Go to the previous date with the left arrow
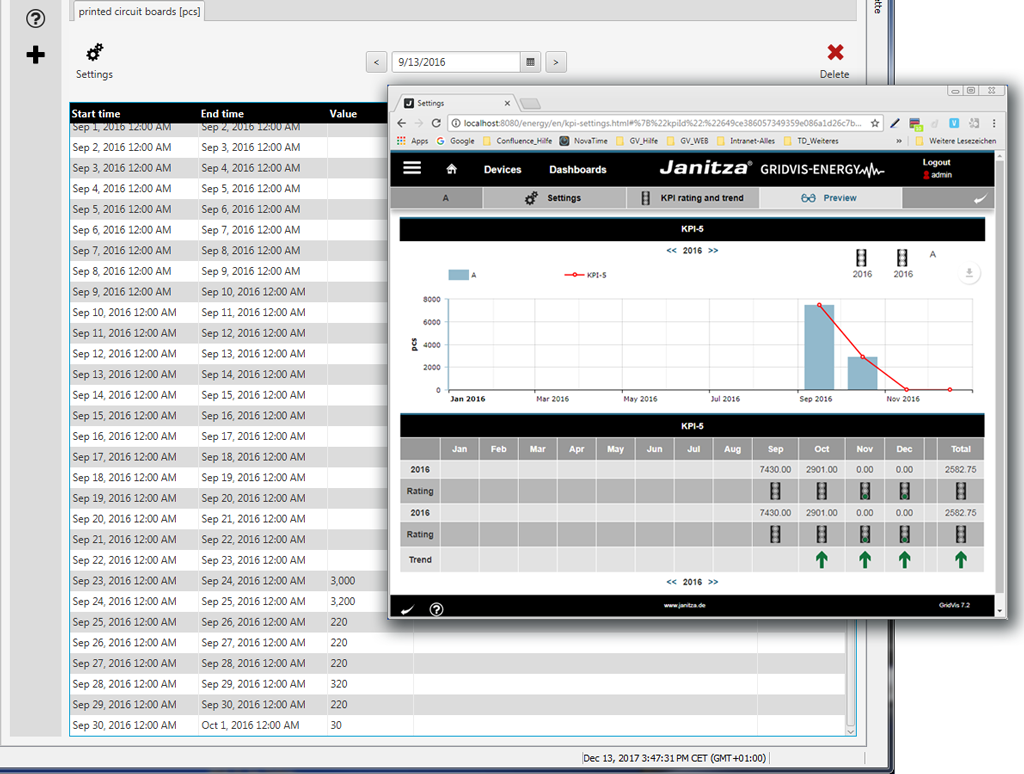Screen dimensions: 1024x774 (376, 62)
